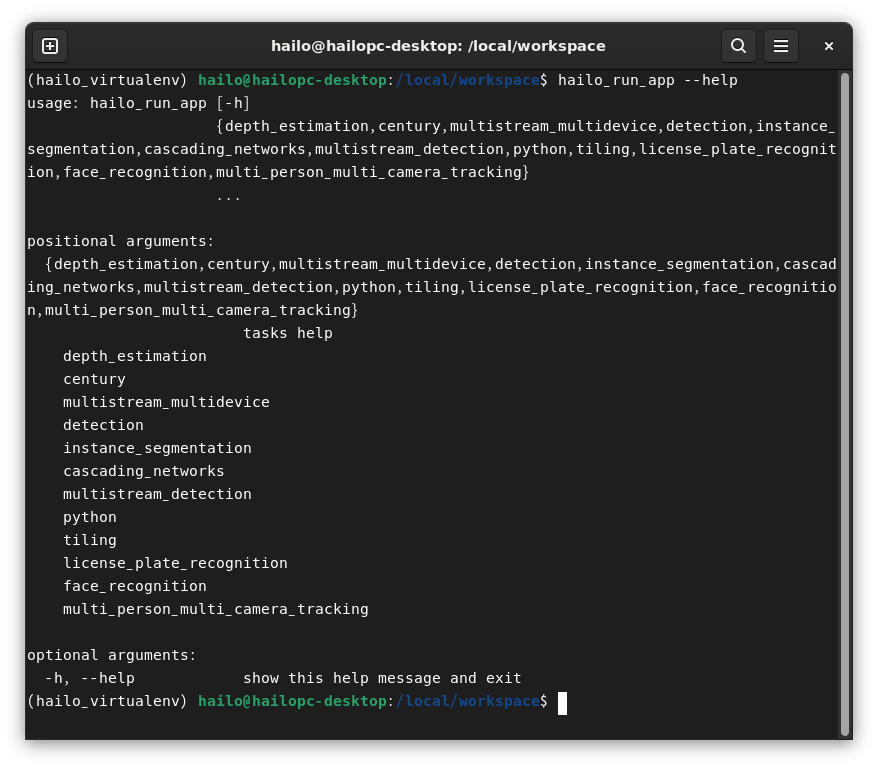Click the 'optional arguments:' heading

pyautogui.click(x=111, y=655)
